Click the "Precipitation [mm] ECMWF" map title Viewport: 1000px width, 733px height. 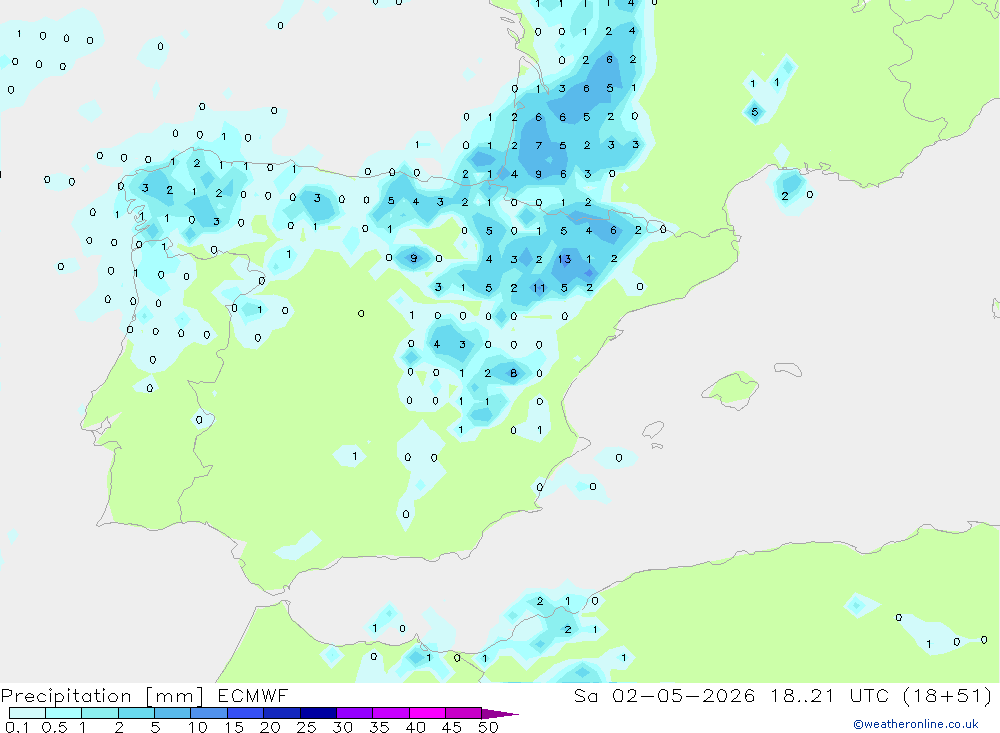145,695
